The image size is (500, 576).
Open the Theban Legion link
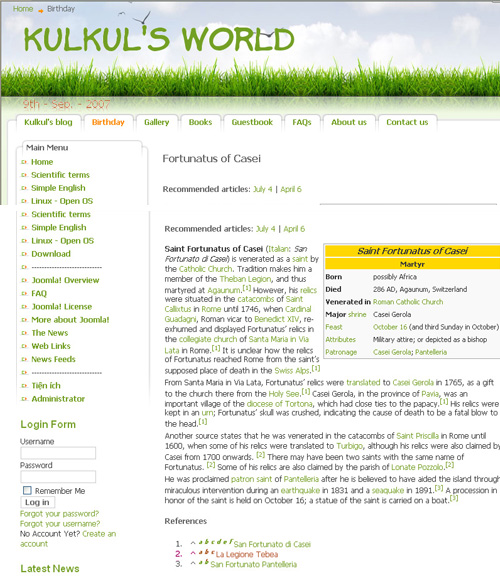click(245, 279)
